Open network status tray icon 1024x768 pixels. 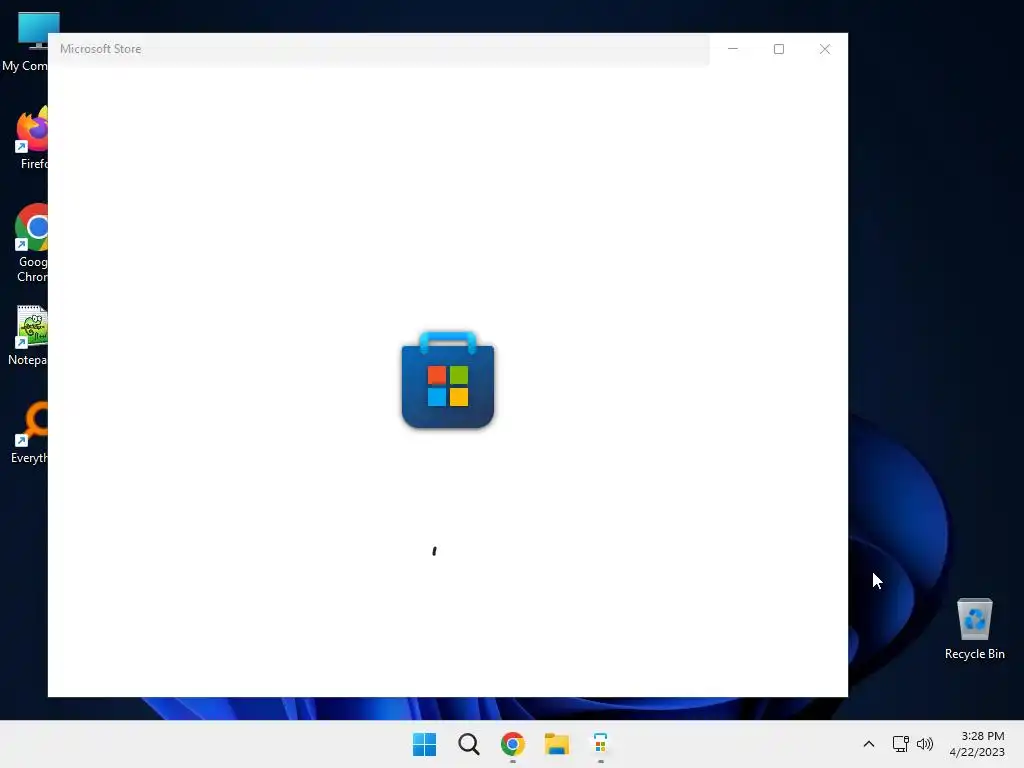pyautogui.click(x=901, y=744)
